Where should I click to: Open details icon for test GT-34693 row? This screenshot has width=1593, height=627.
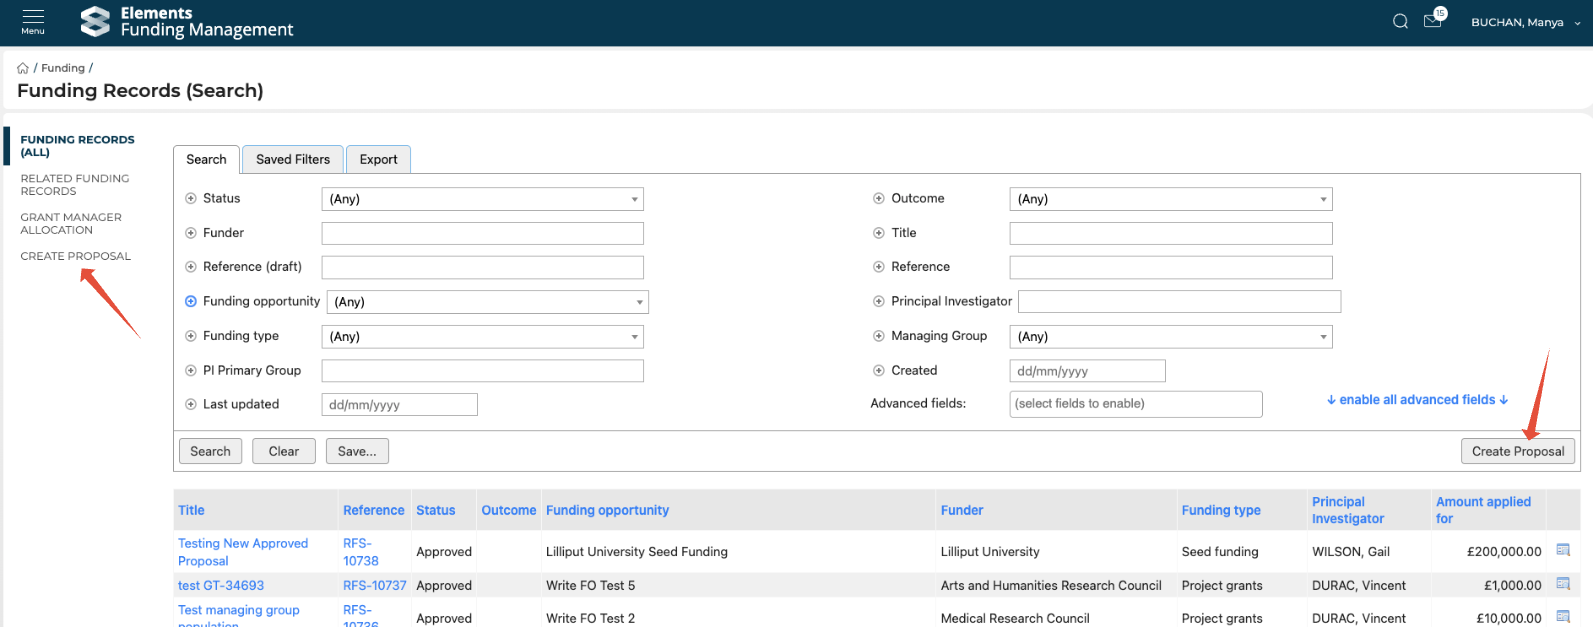tap(1563, 584)
